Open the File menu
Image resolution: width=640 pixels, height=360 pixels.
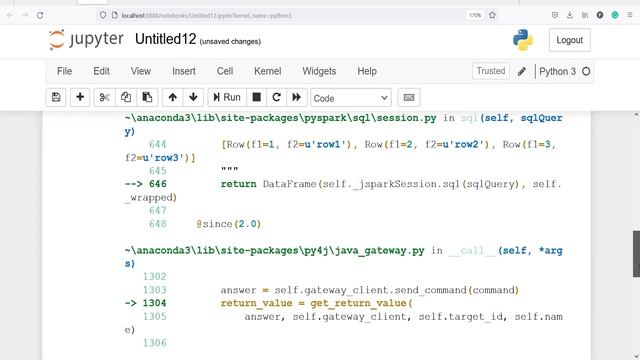pyautogui.click(x=64, y=71)
